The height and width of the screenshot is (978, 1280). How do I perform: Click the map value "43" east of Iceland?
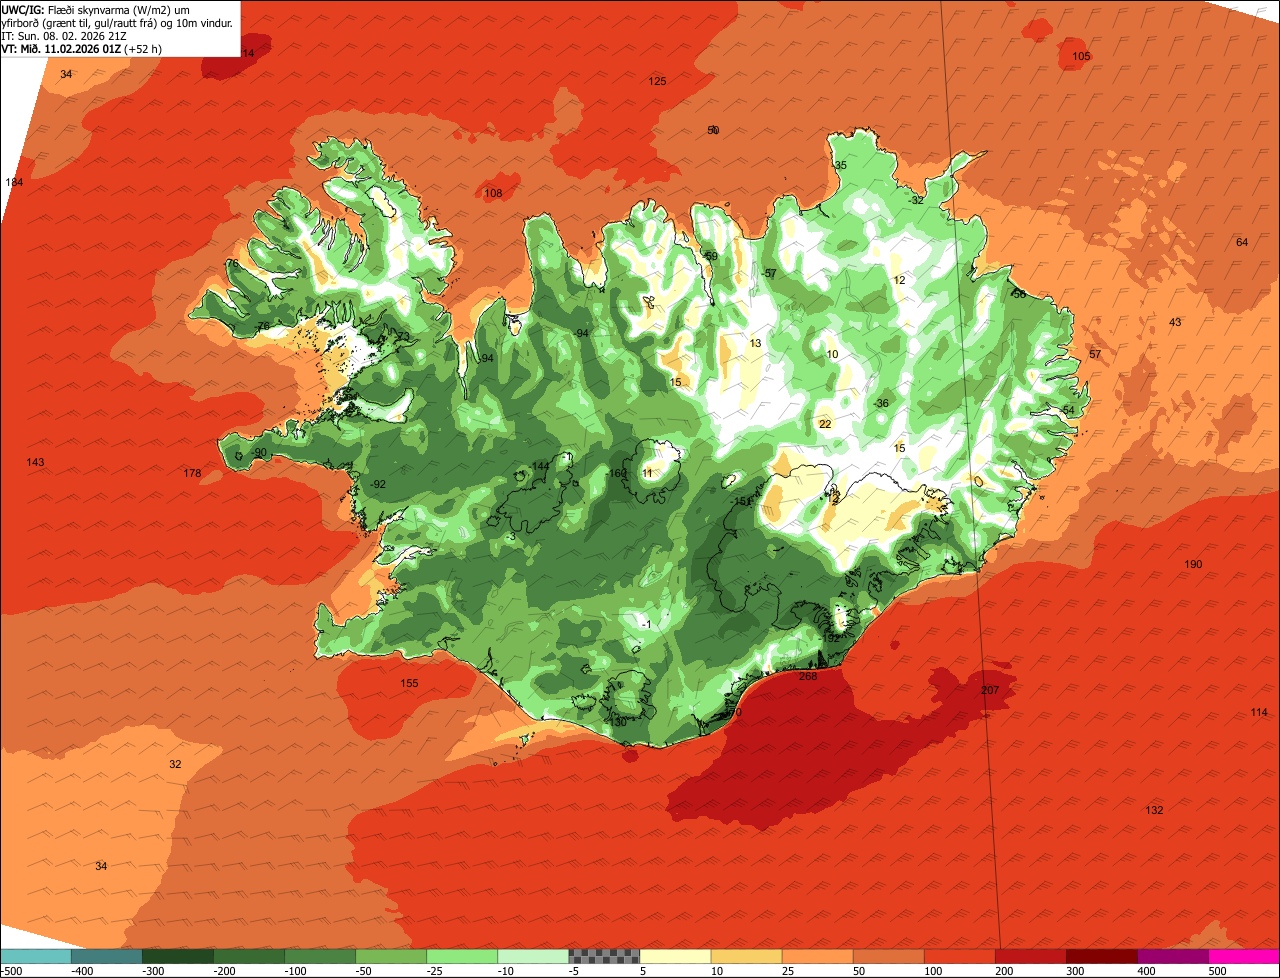[1175, 323]
